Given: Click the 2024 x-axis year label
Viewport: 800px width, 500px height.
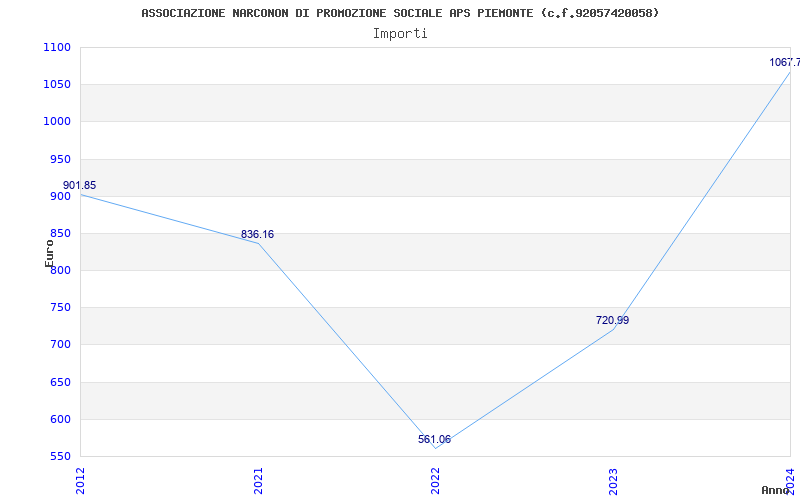Looking at the screenshot, I should [x=790, y=479].
